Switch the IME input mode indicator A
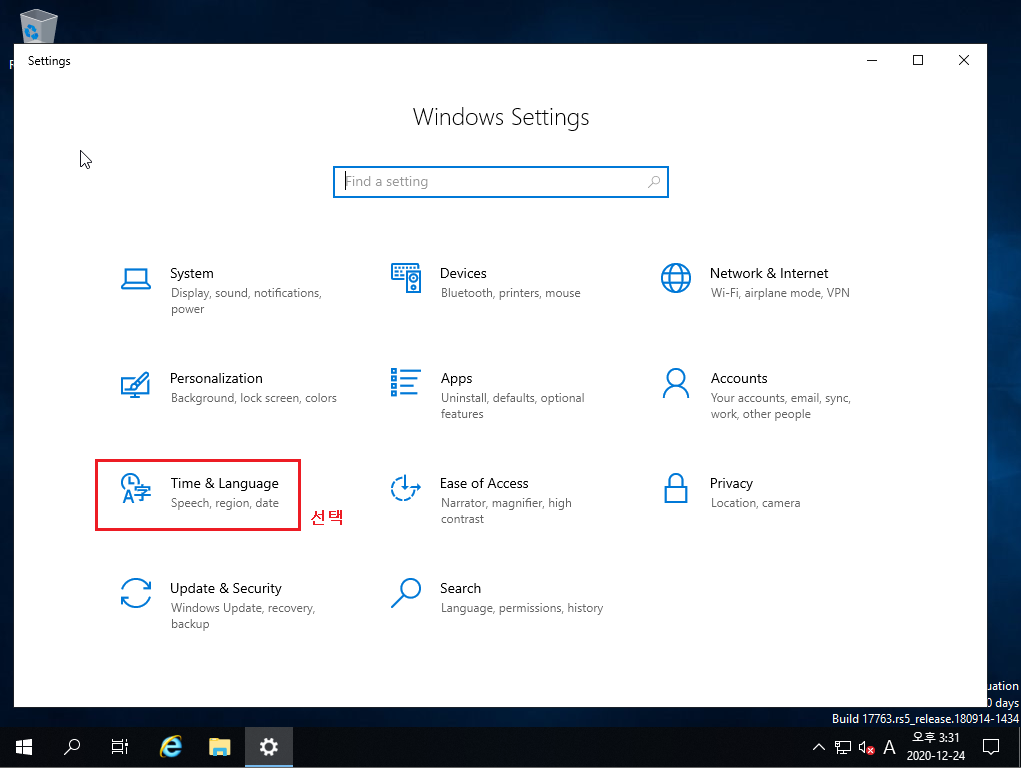The image size is (1021, 768). [x=889, y=747]
